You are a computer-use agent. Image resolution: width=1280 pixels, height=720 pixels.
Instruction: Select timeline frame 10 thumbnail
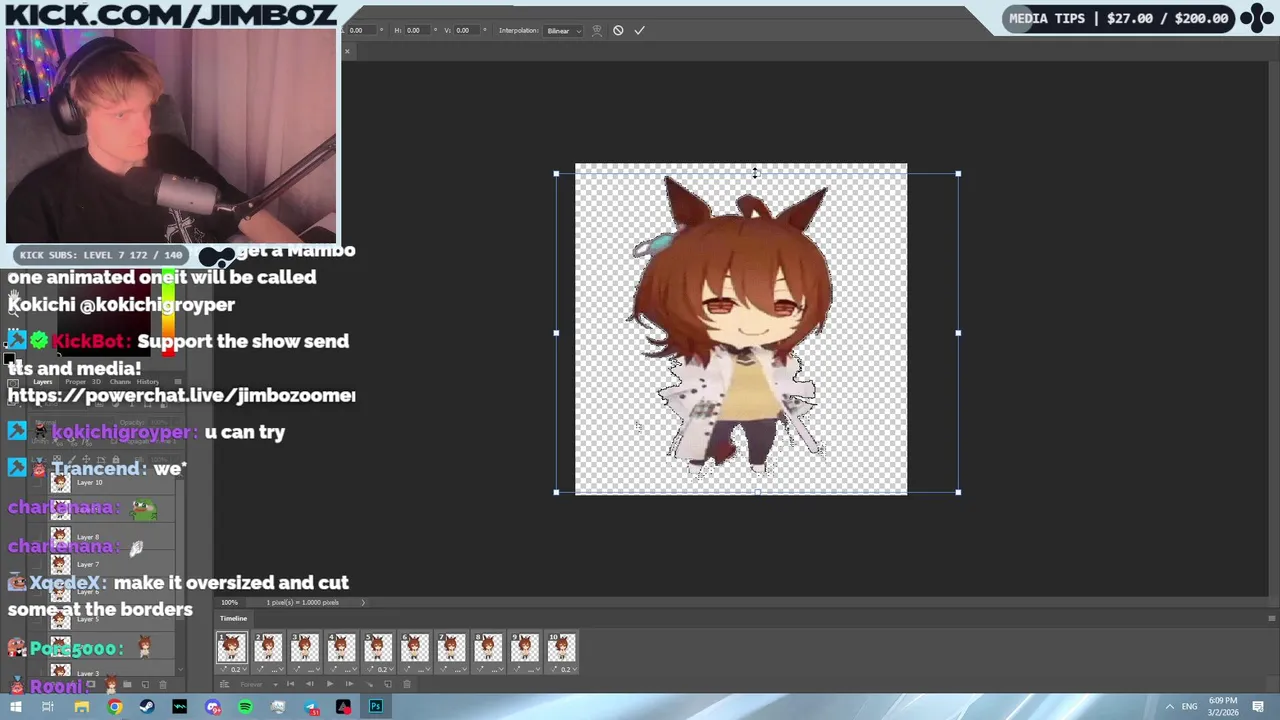[x=561, y=648]
